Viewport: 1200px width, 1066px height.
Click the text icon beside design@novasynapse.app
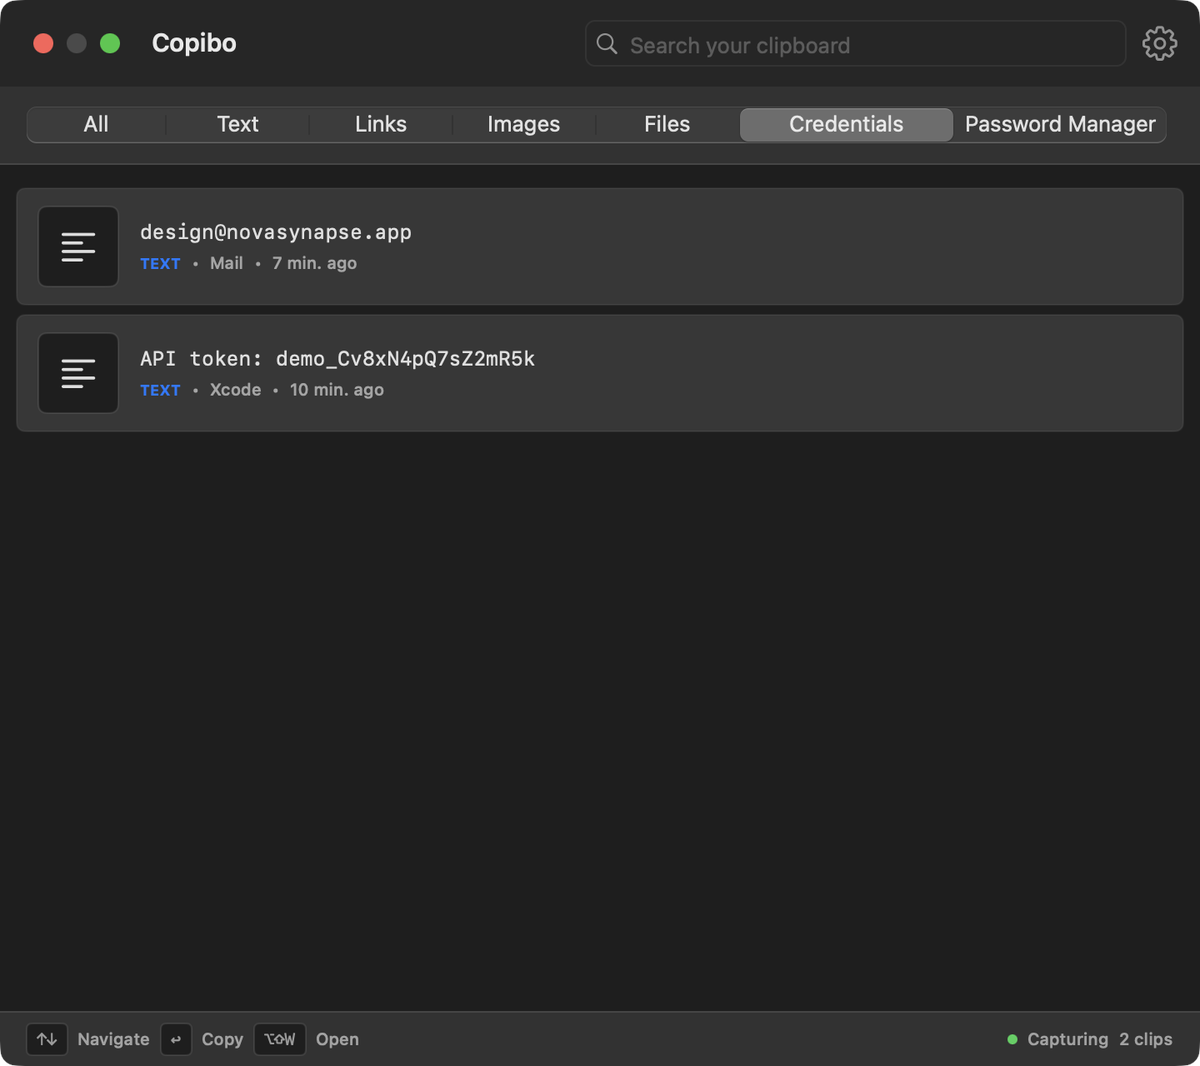click(78, 247)
